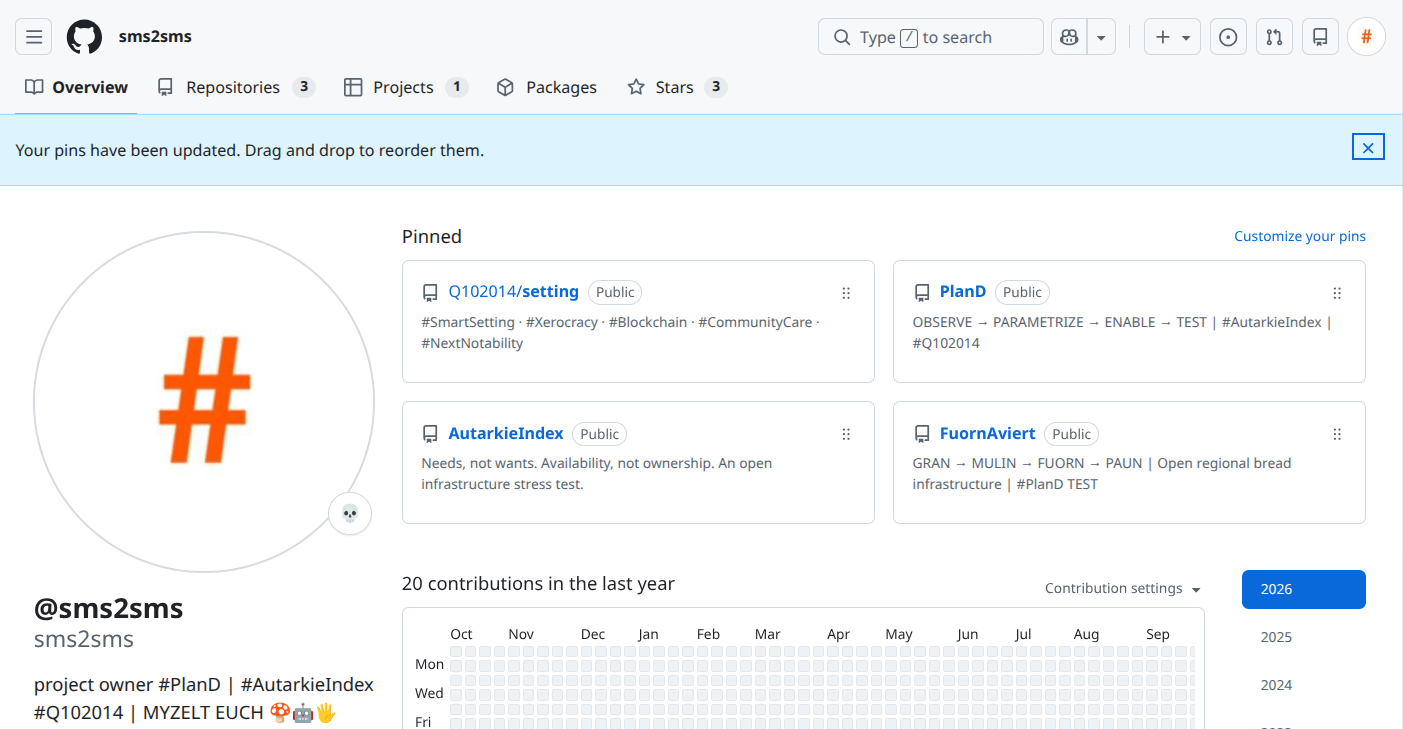Open the Q102014/setting repository link
Image resolution: width=1403 pixels, height=729 pixels.
(x=514, y=292)
